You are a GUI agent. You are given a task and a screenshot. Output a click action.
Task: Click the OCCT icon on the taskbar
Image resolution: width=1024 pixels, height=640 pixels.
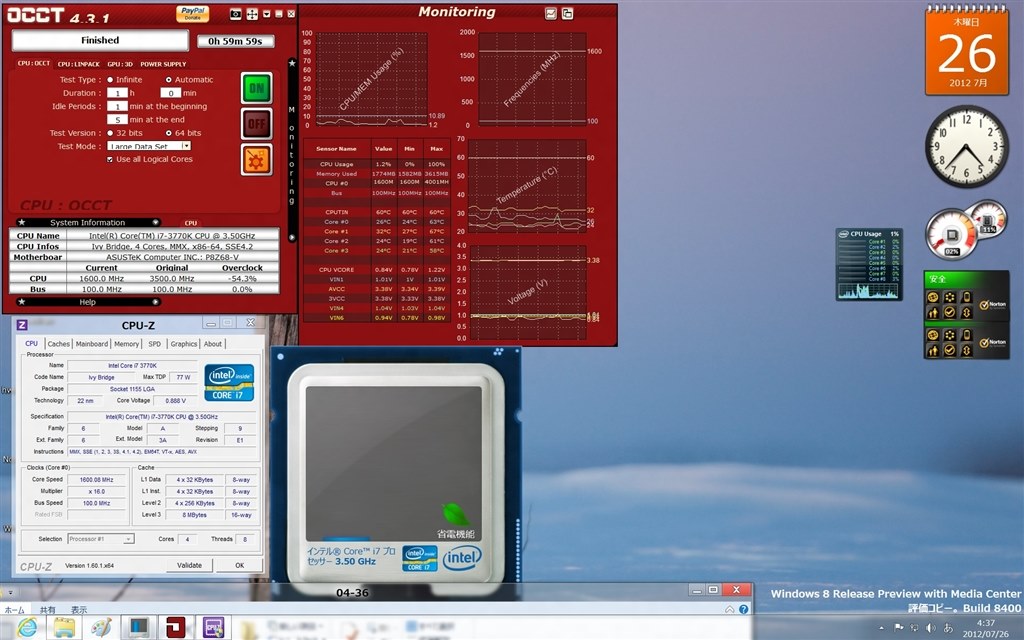[176, 628]
